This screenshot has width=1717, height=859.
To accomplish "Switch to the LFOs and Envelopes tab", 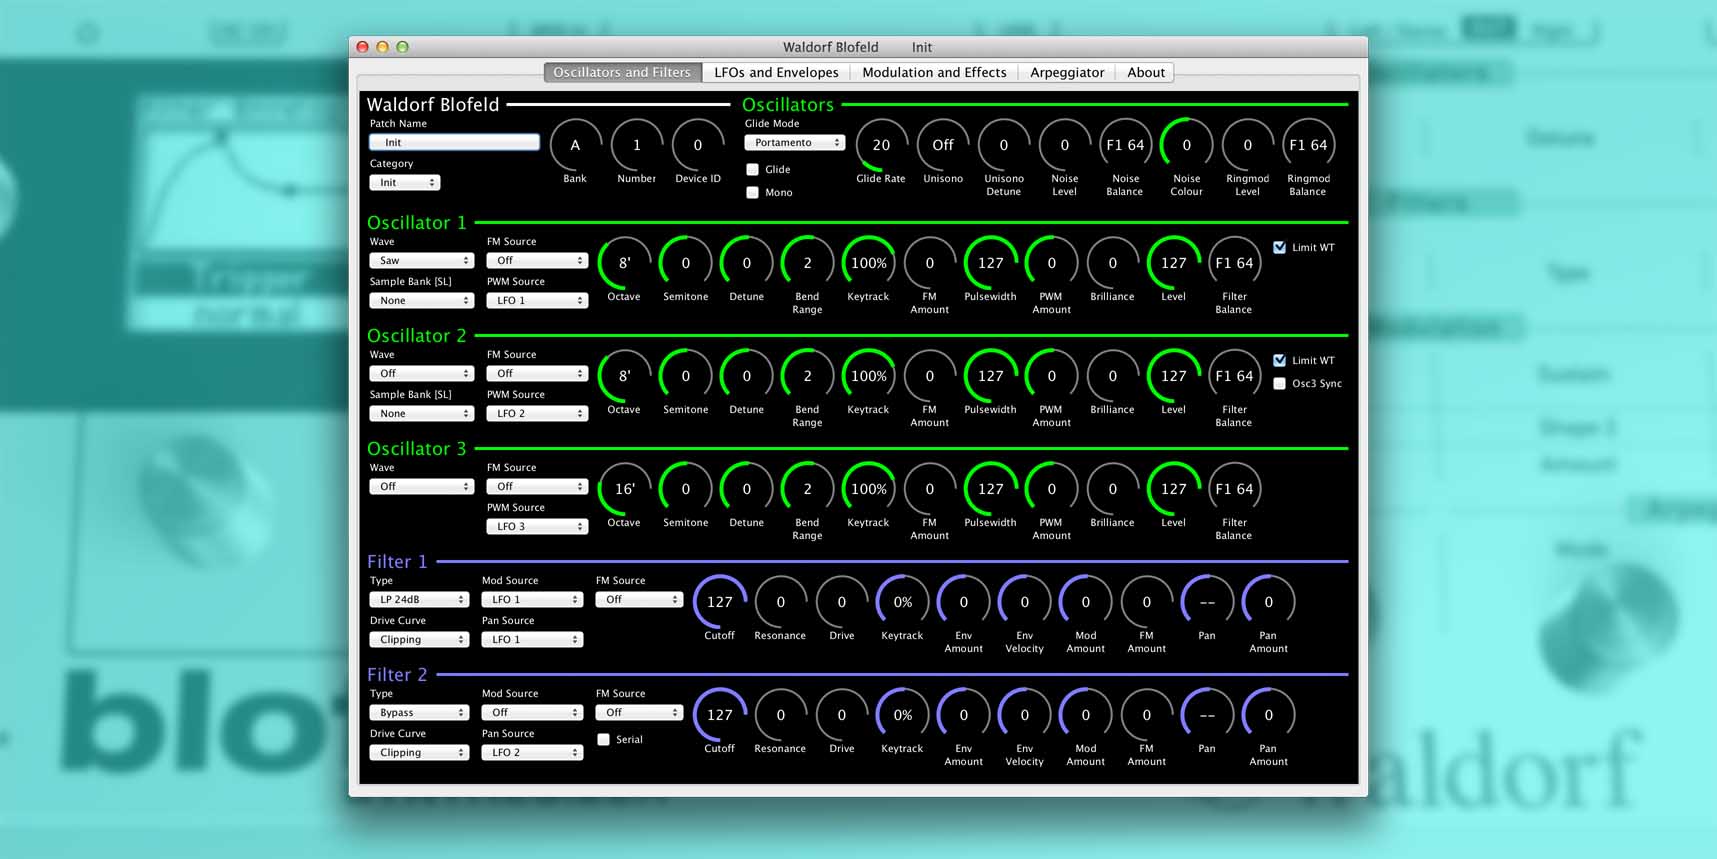I will click(x=776, y=72).
